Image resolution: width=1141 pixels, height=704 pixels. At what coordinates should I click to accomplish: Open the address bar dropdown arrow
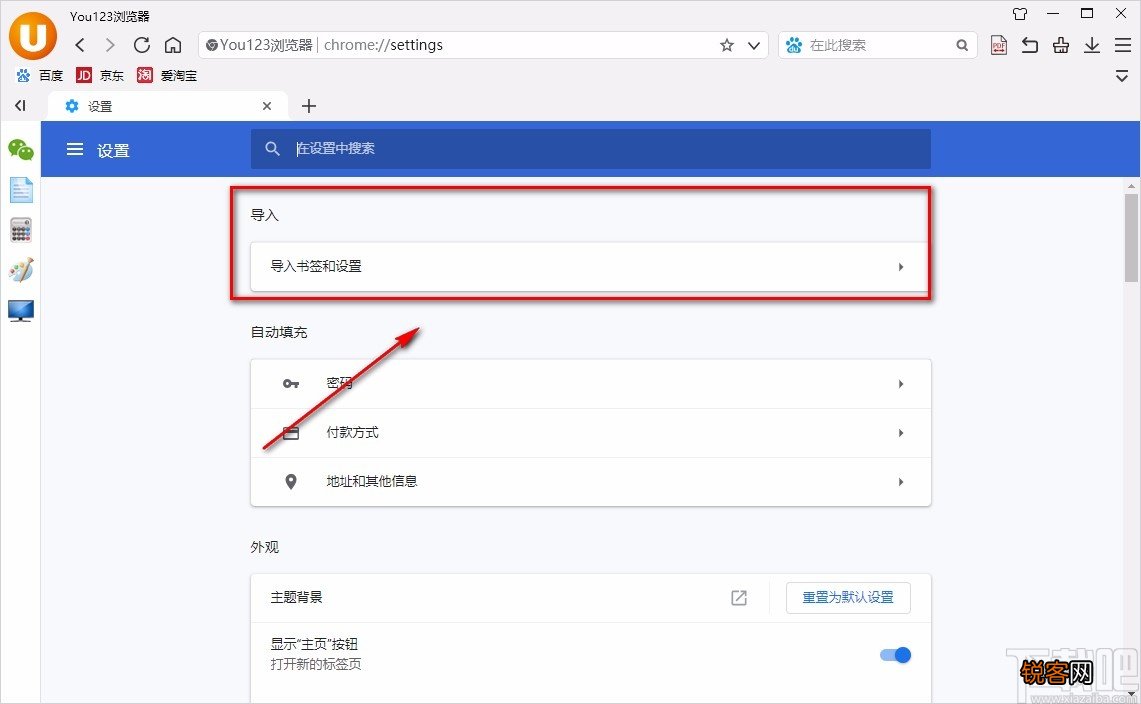(755, 45)
